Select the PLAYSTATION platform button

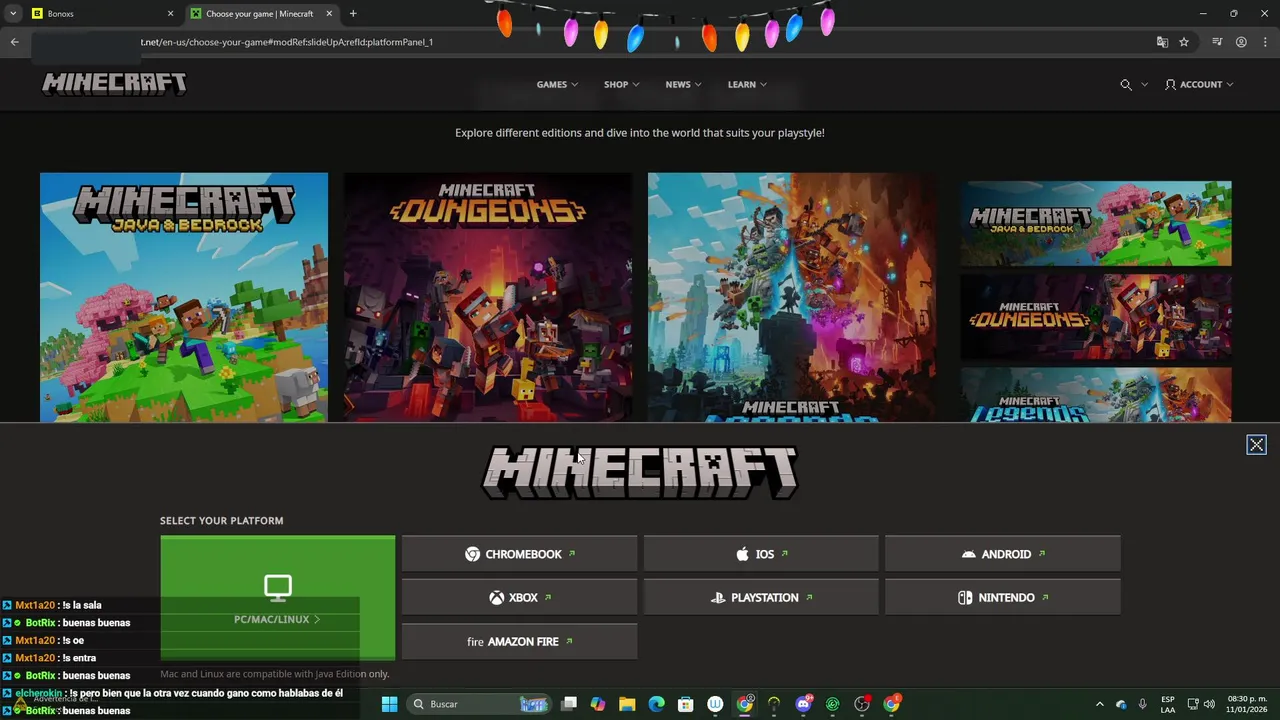(761, 598)
